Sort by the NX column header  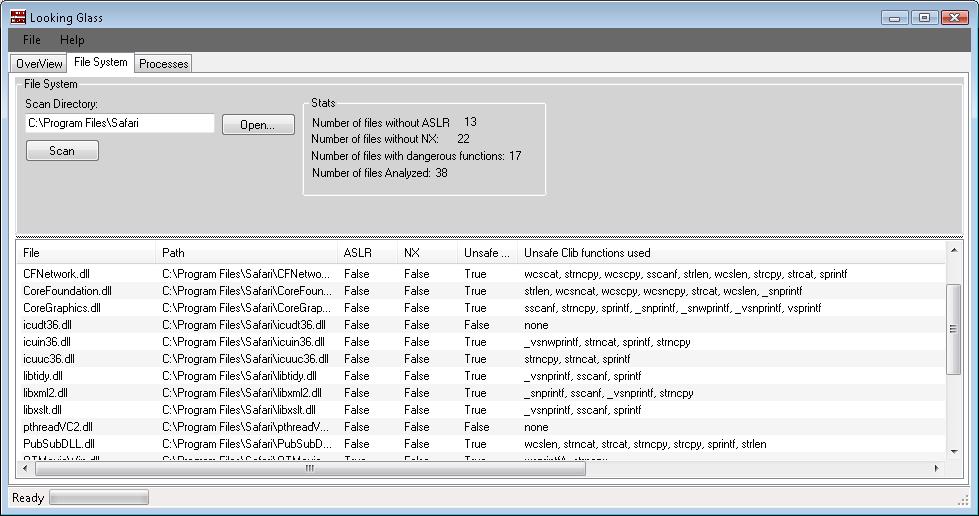coord(427,252)
